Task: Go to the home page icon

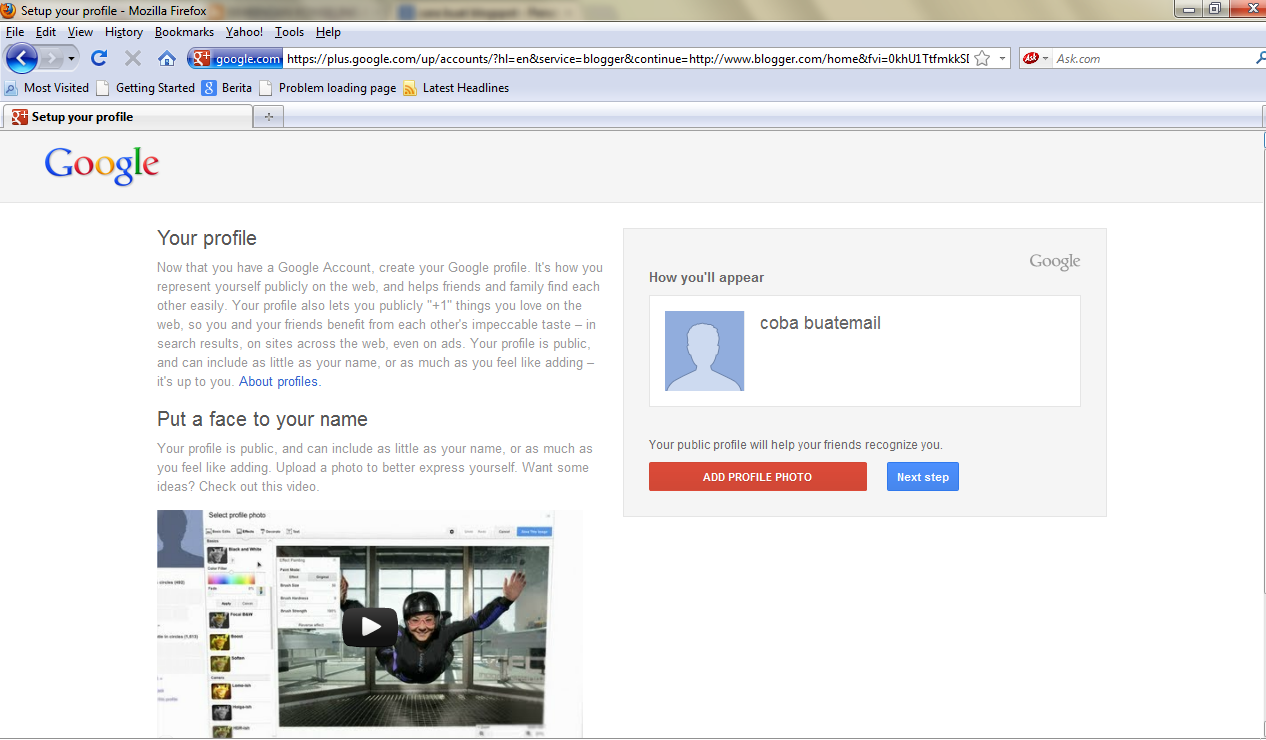Action: [x=167, y=58]
